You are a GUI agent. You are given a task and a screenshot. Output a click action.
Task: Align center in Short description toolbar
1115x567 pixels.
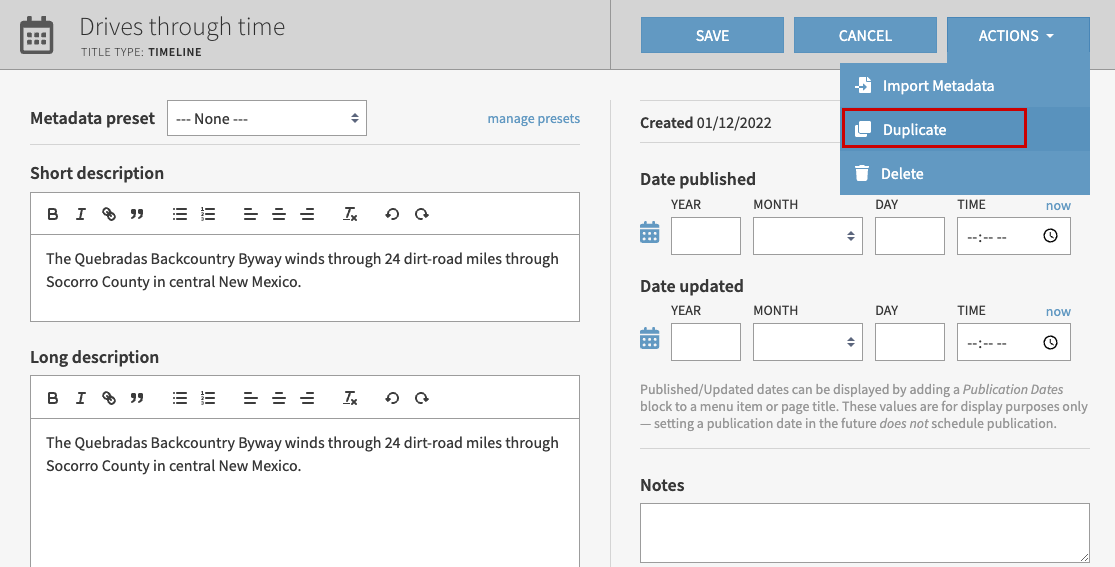tap(279, 214)
